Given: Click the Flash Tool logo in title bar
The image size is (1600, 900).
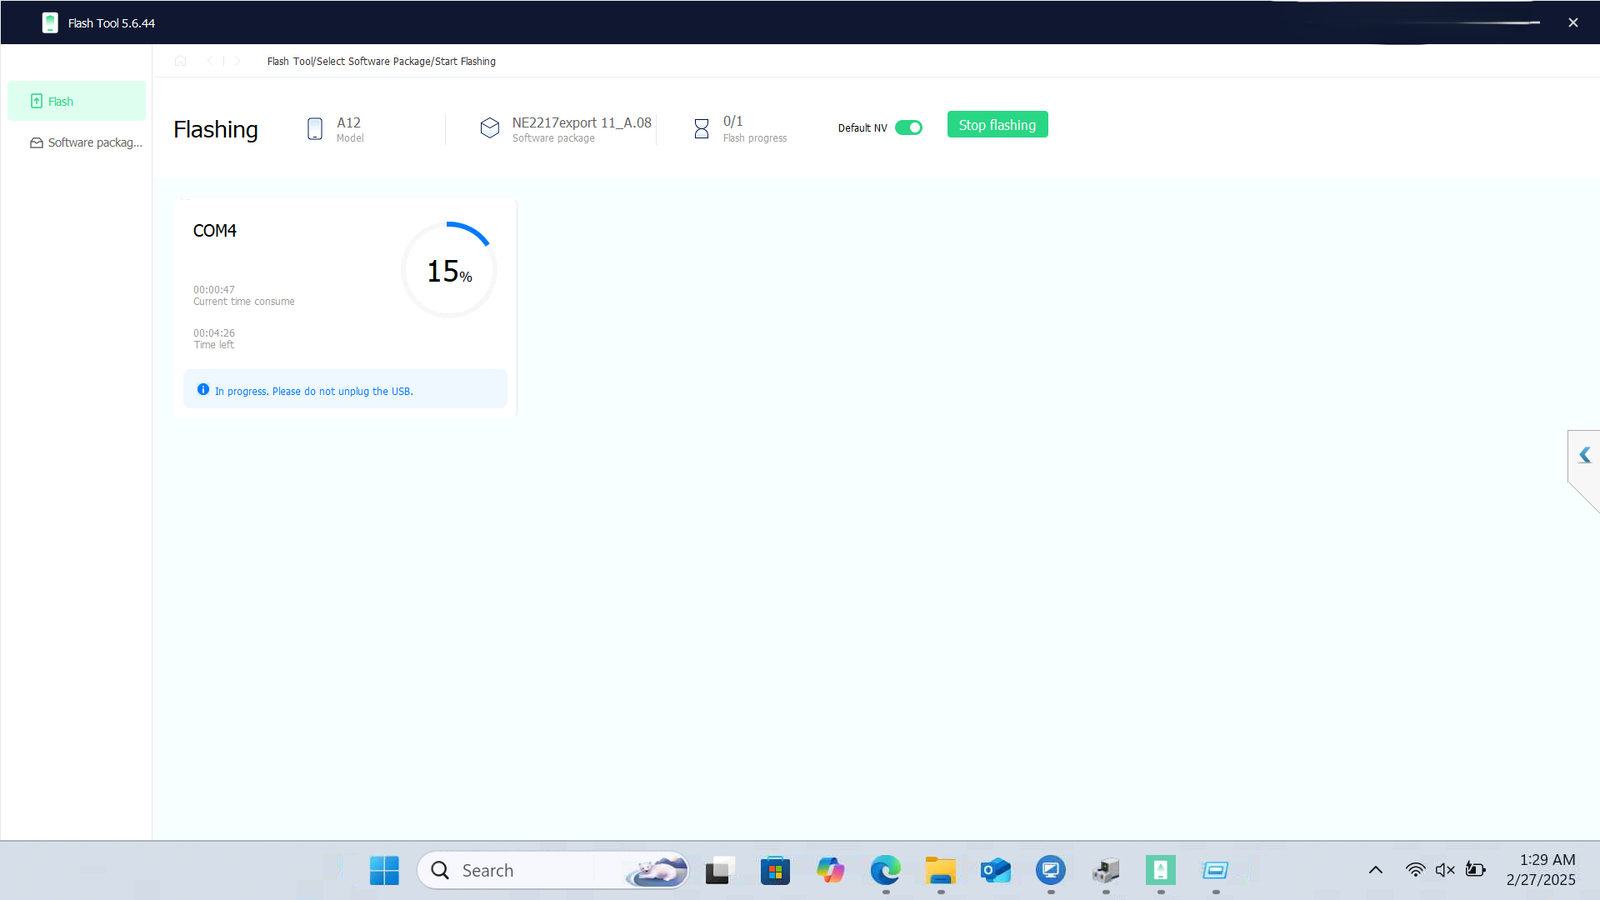Looking at the screenshot, I should (49, 21).
